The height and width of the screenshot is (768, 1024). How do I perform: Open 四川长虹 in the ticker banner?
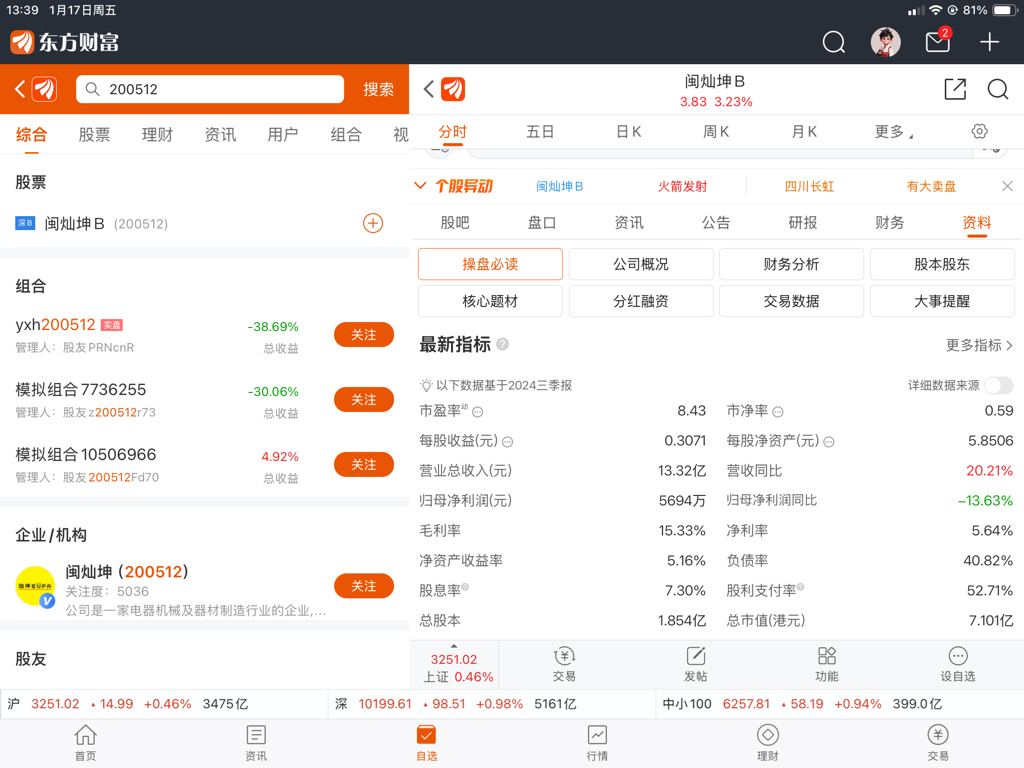coord(809,186)
